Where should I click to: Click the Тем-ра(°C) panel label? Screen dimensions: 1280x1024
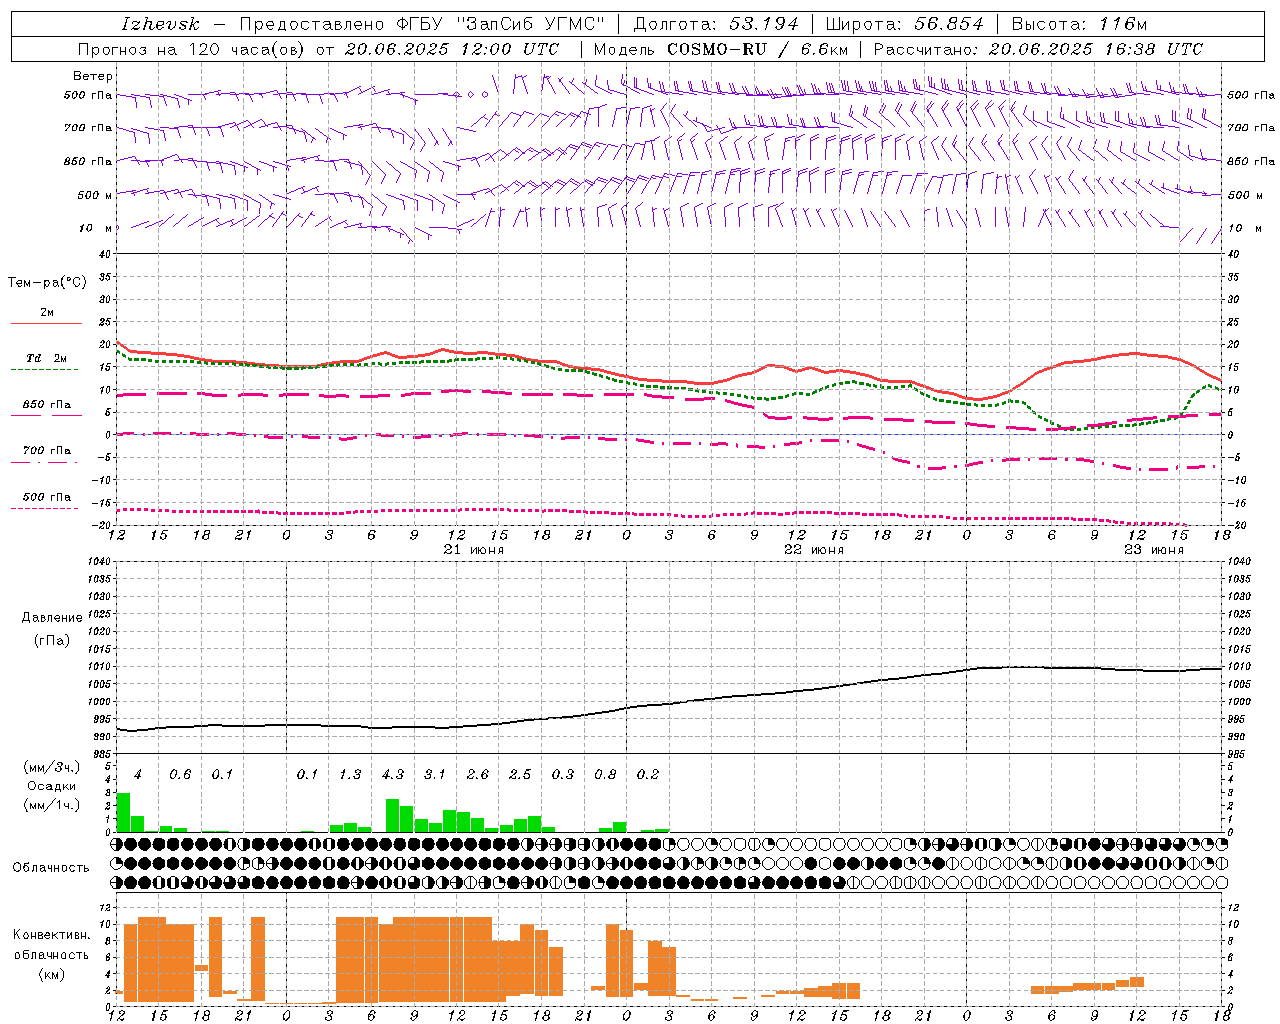click(x=47, y=282)
